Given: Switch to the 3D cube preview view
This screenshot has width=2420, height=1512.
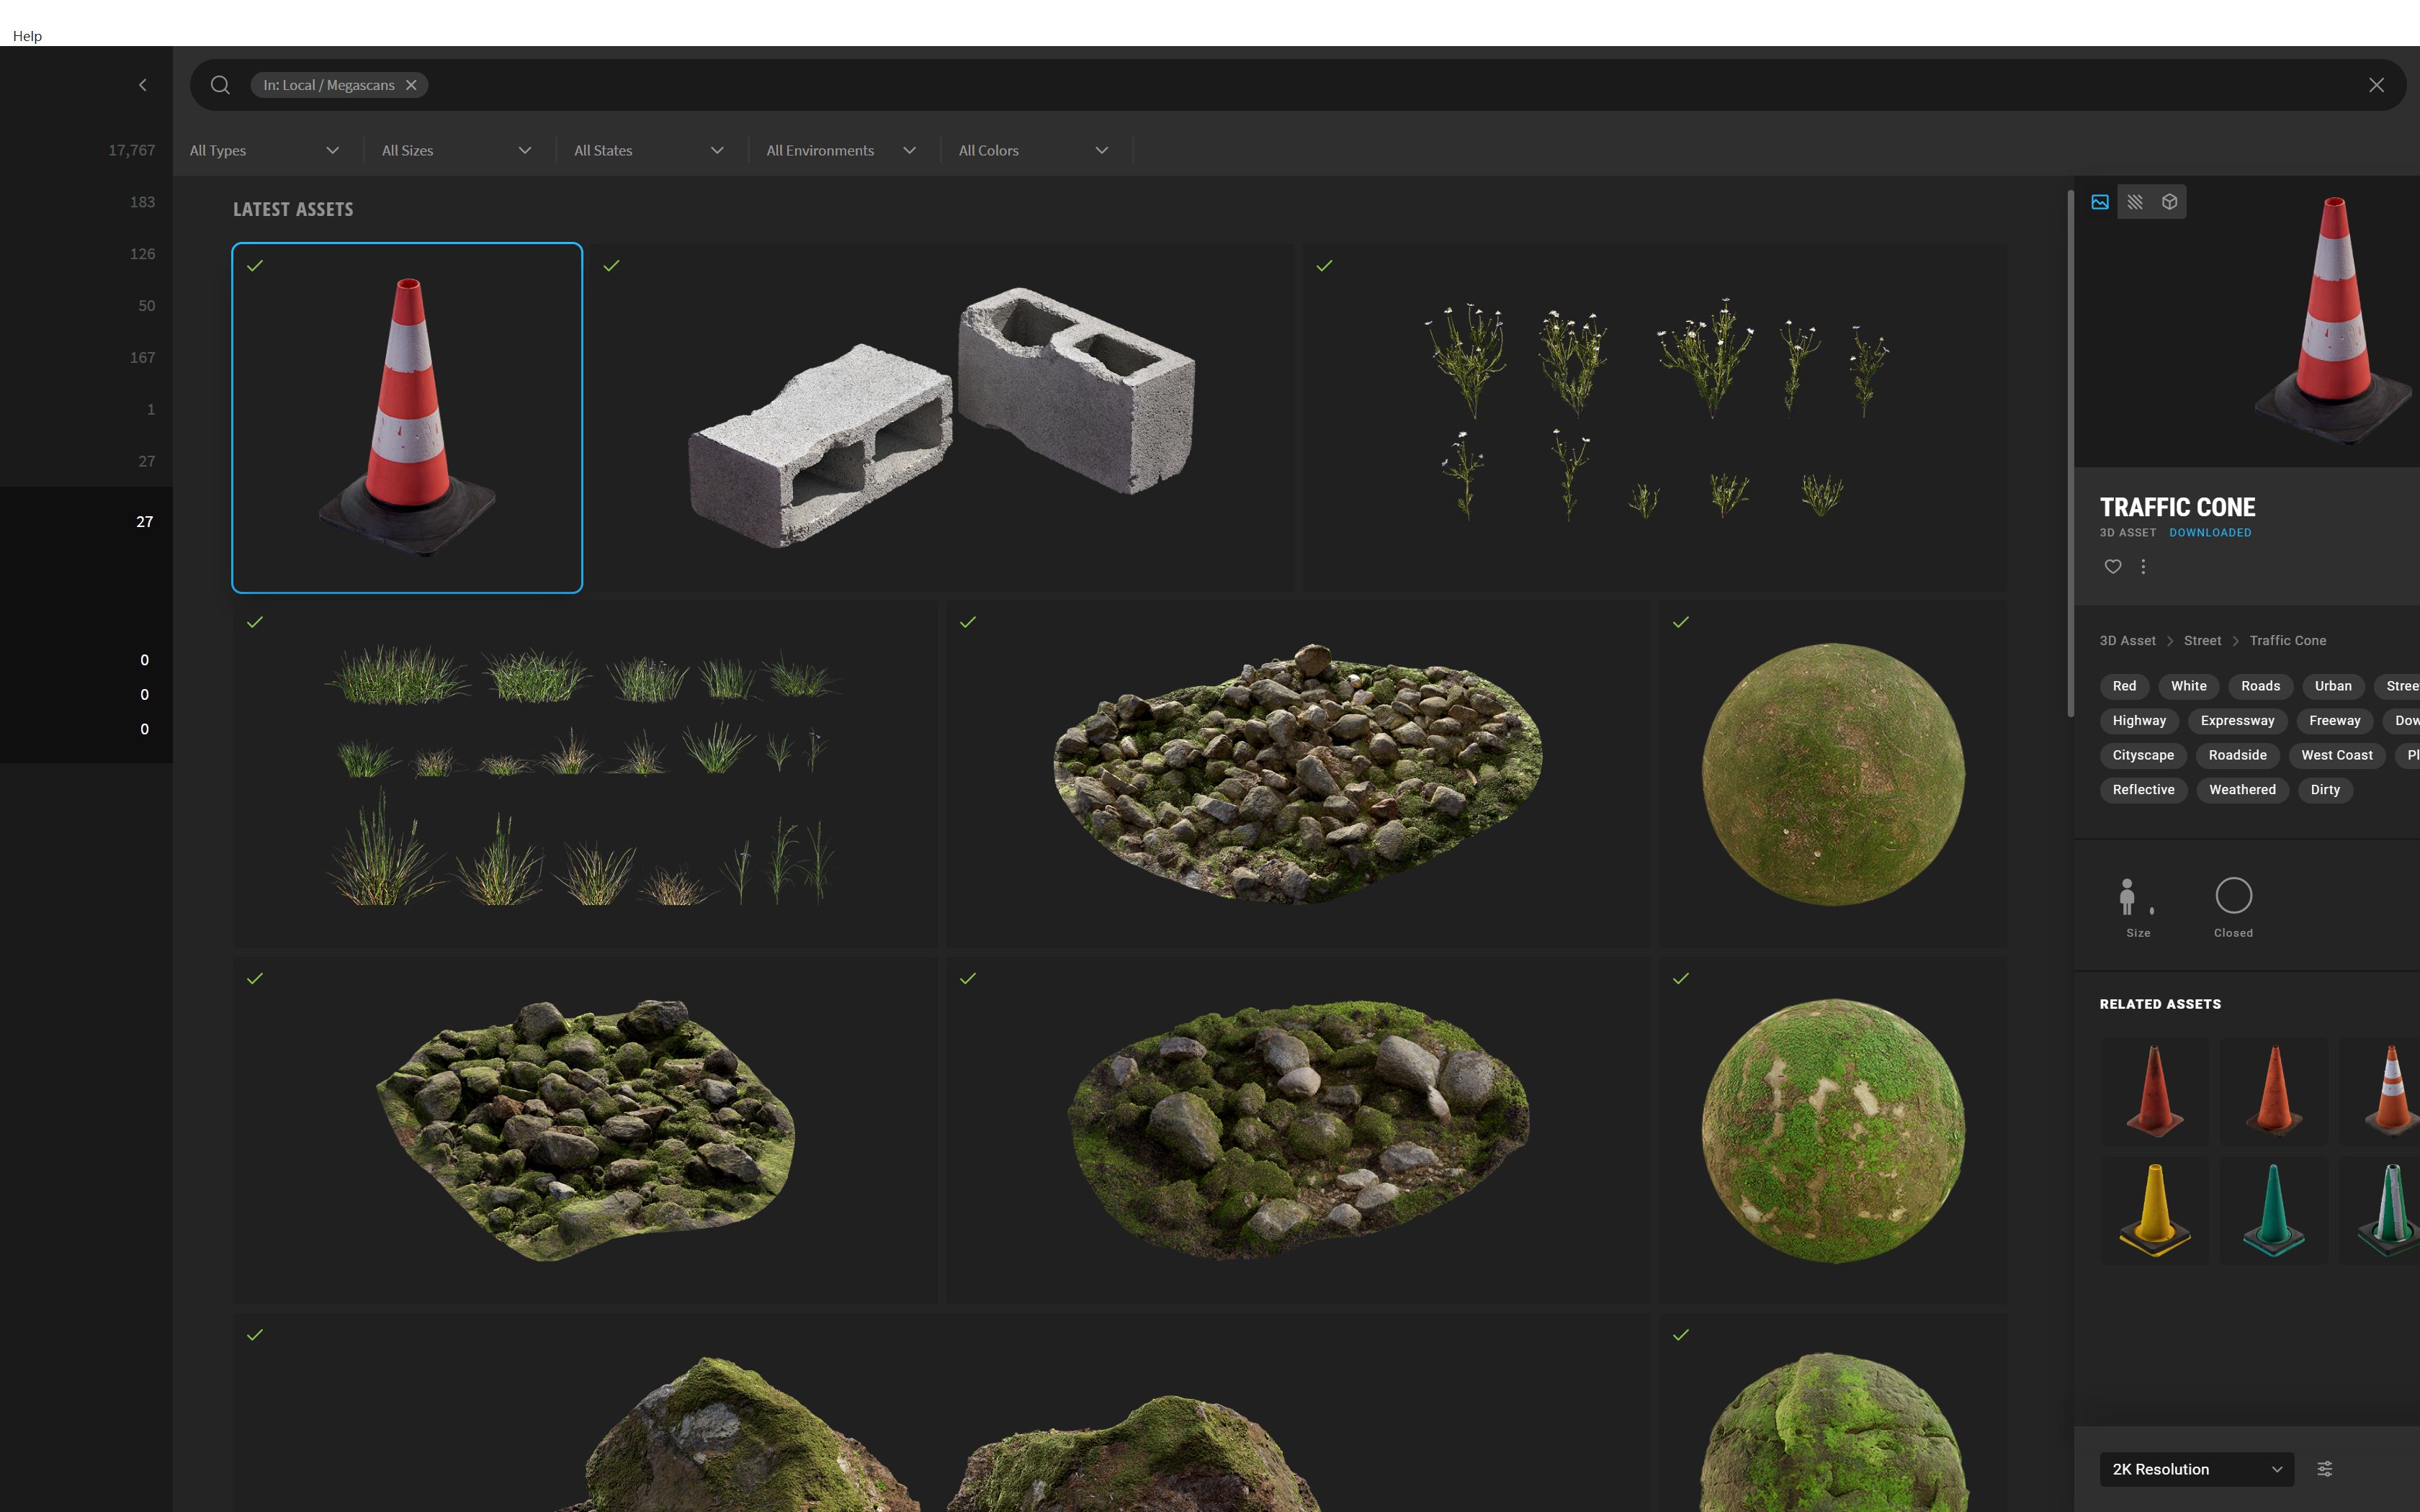Looking at the screenshot, I should pos(2168,201).
